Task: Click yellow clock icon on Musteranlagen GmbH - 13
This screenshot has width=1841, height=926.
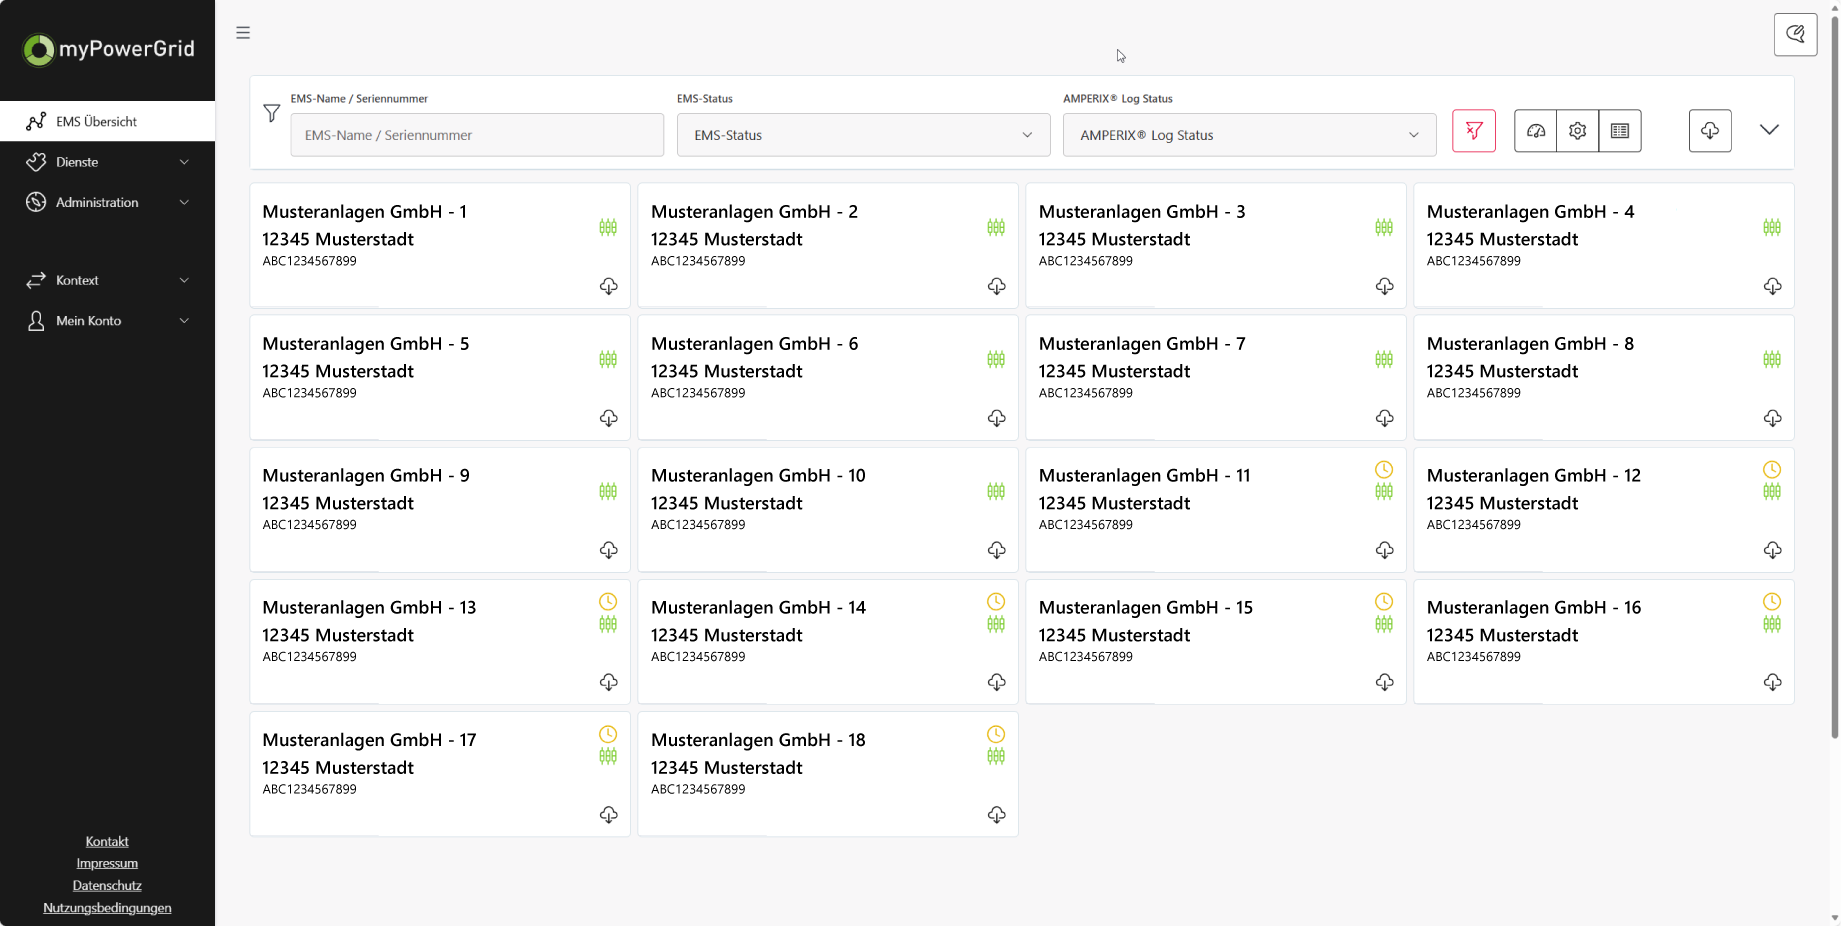Action: [608, 602]
